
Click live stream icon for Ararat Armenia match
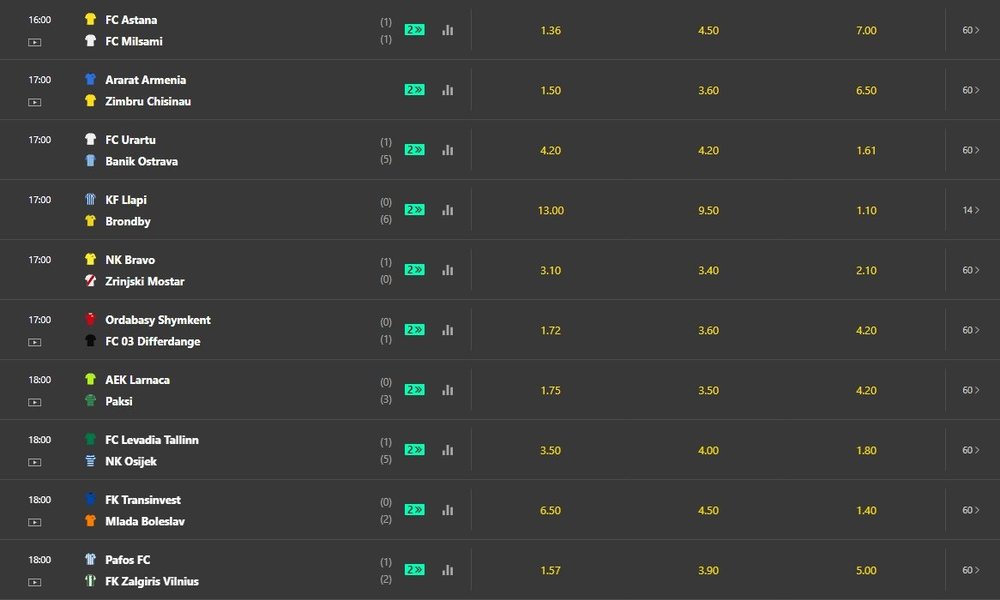[35, 102]
